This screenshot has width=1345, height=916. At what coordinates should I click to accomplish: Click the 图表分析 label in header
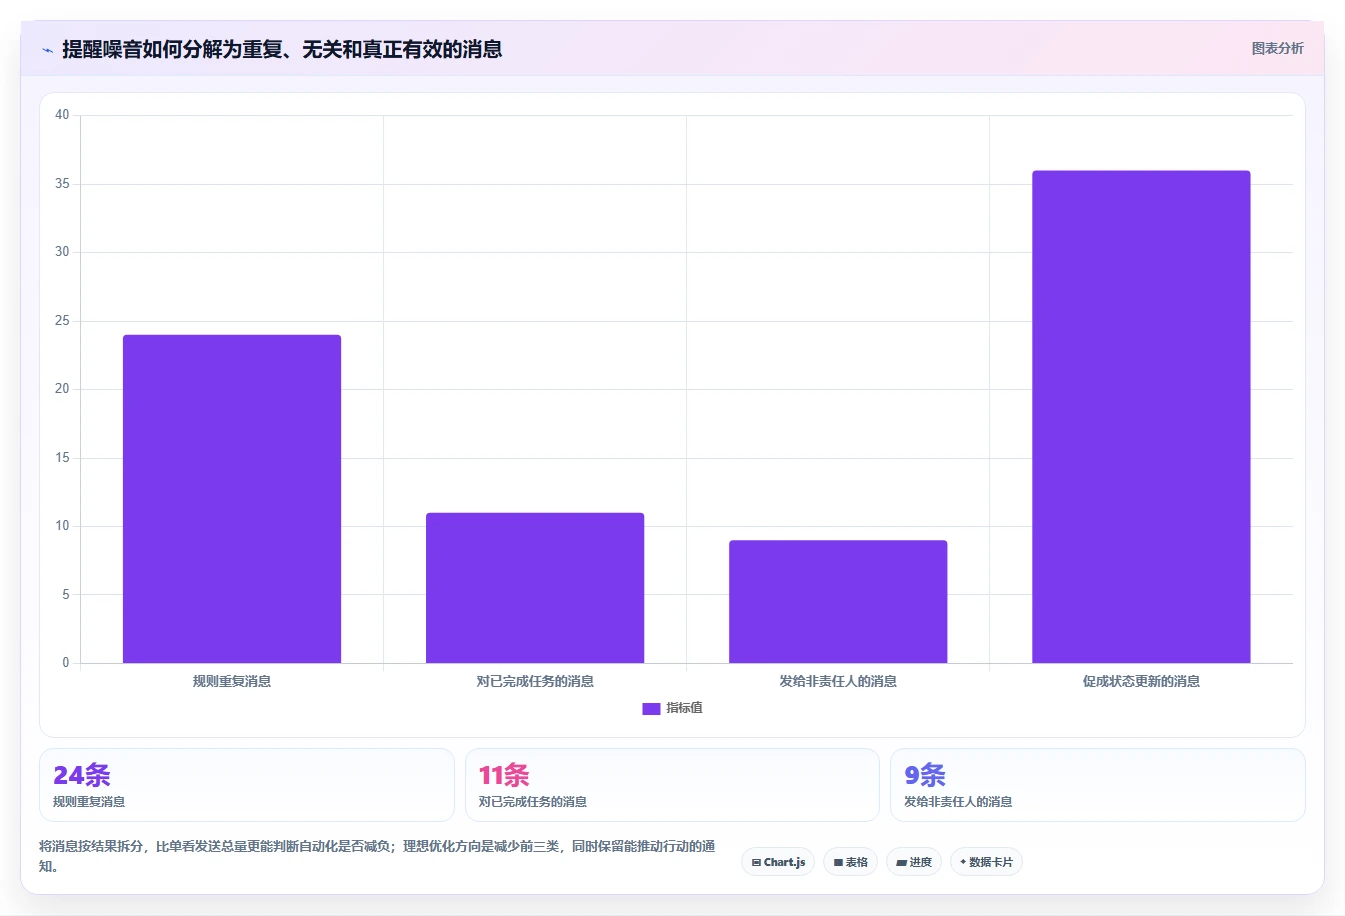coord(1277,48)
